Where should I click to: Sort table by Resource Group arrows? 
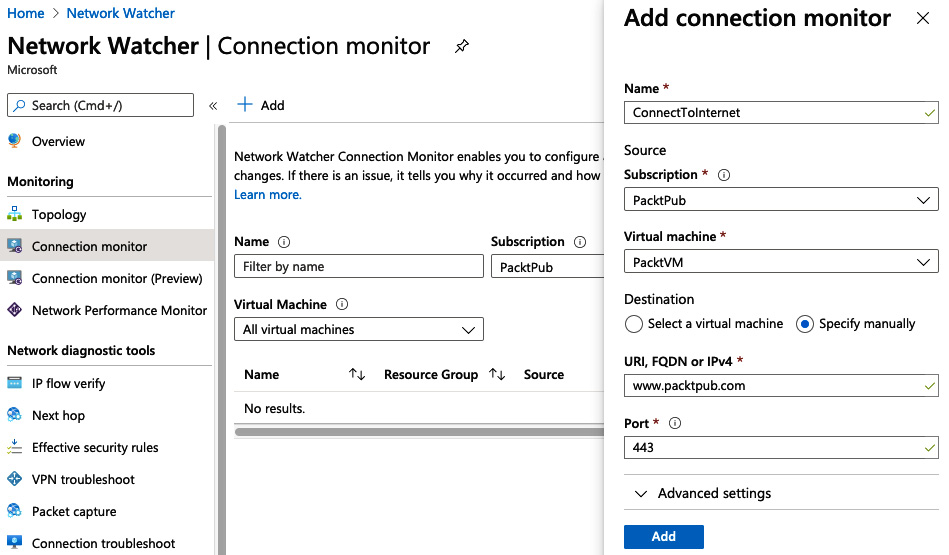tap(497, 375)
